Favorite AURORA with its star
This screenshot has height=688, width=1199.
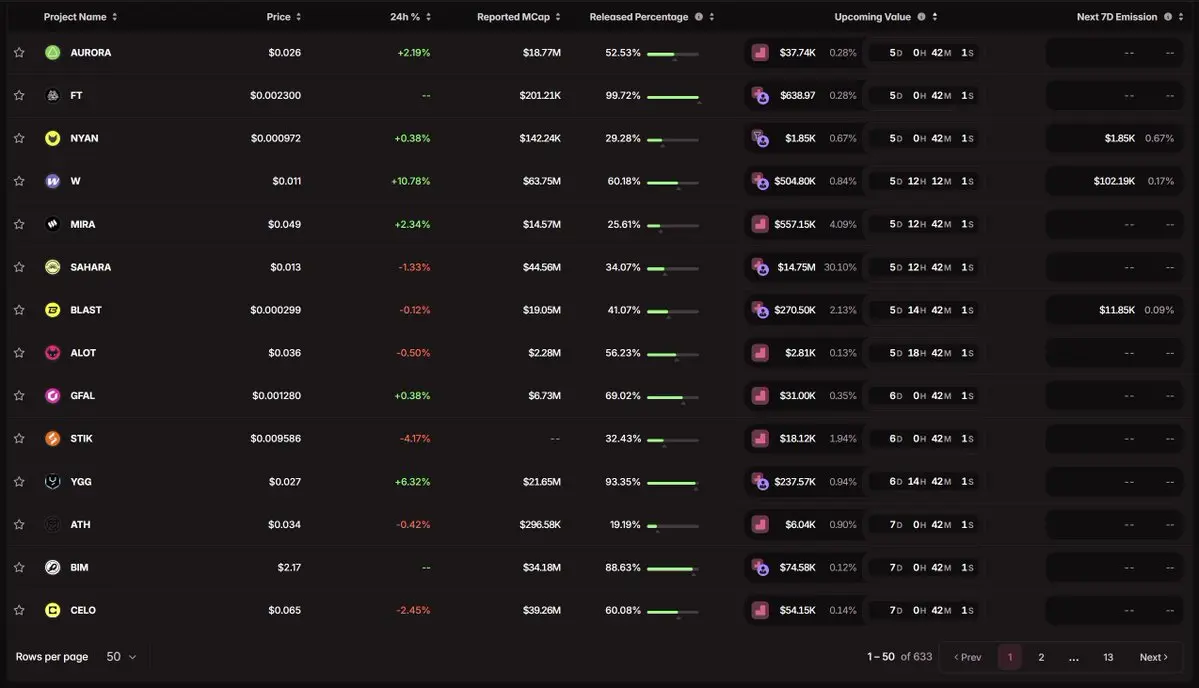[x=19, y=53]
